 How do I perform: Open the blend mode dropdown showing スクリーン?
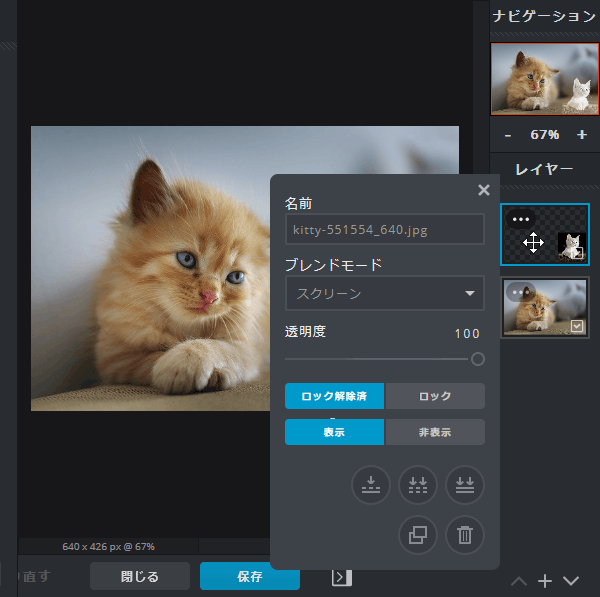pyautogui.click(x=385, y=293)
